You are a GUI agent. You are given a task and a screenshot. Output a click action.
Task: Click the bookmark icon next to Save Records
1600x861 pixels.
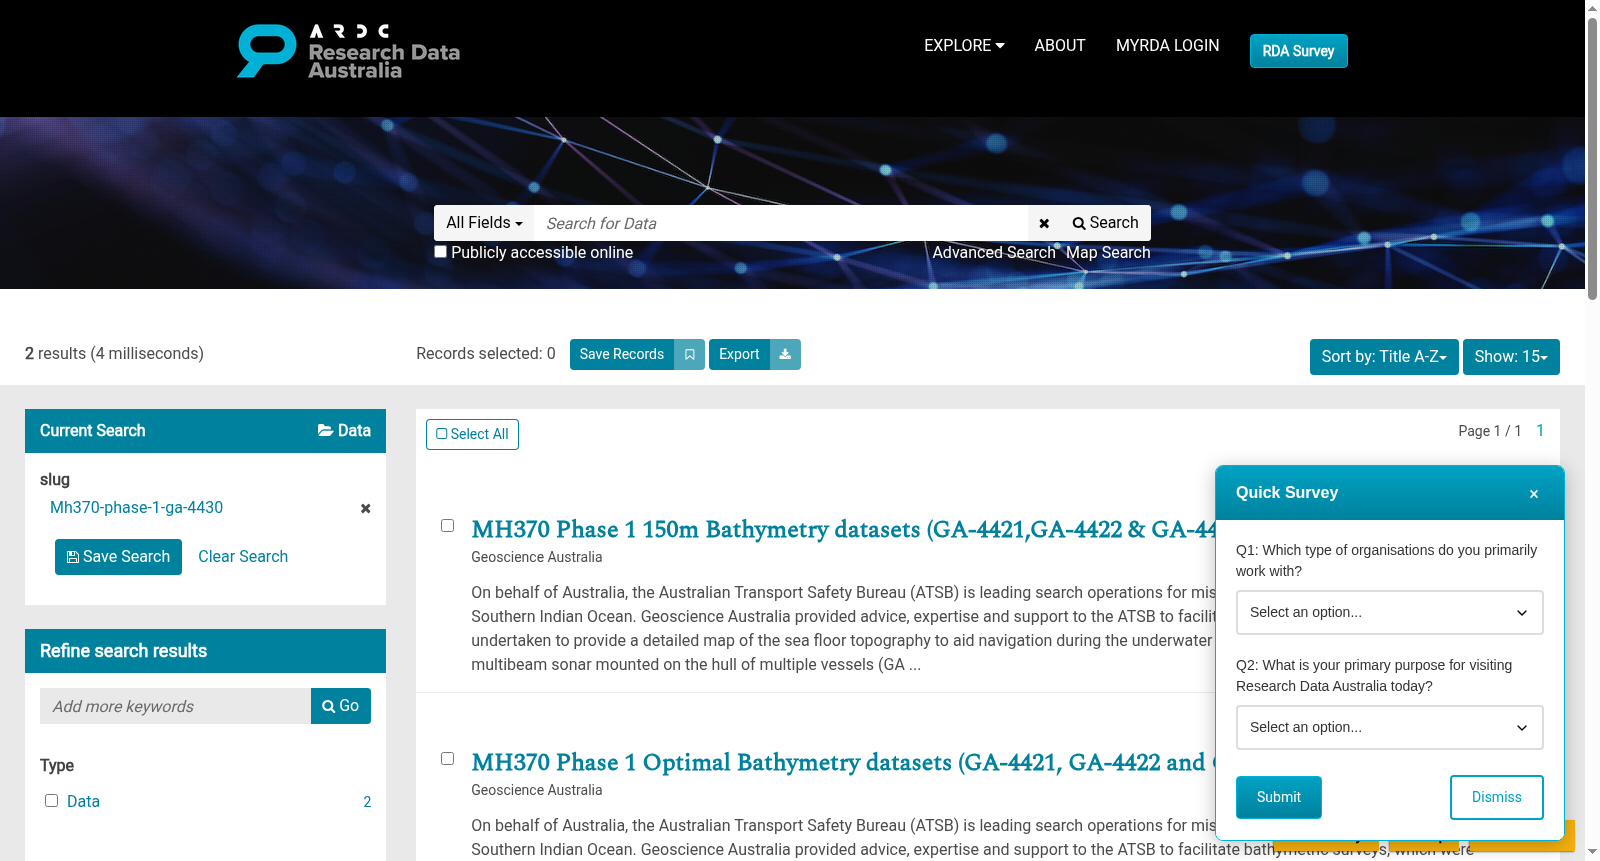(x=689, y=354)
